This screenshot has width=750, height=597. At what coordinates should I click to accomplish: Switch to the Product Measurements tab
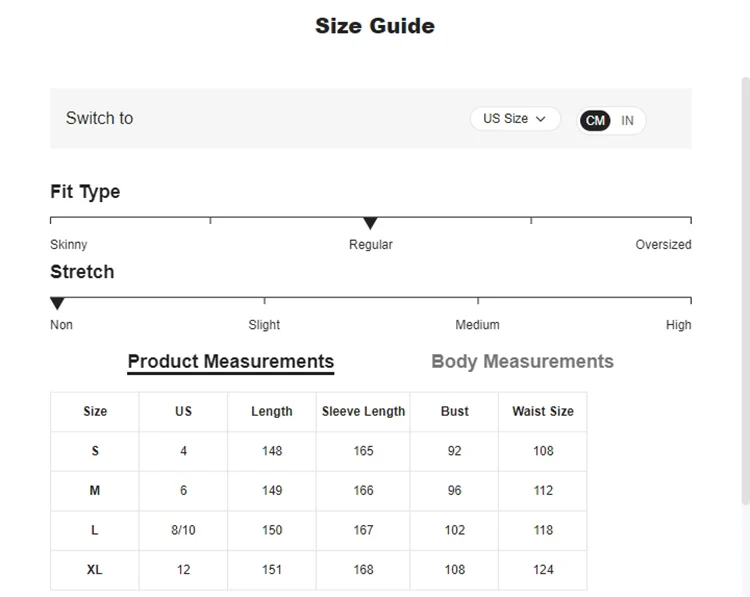click(x=231, y=362)
